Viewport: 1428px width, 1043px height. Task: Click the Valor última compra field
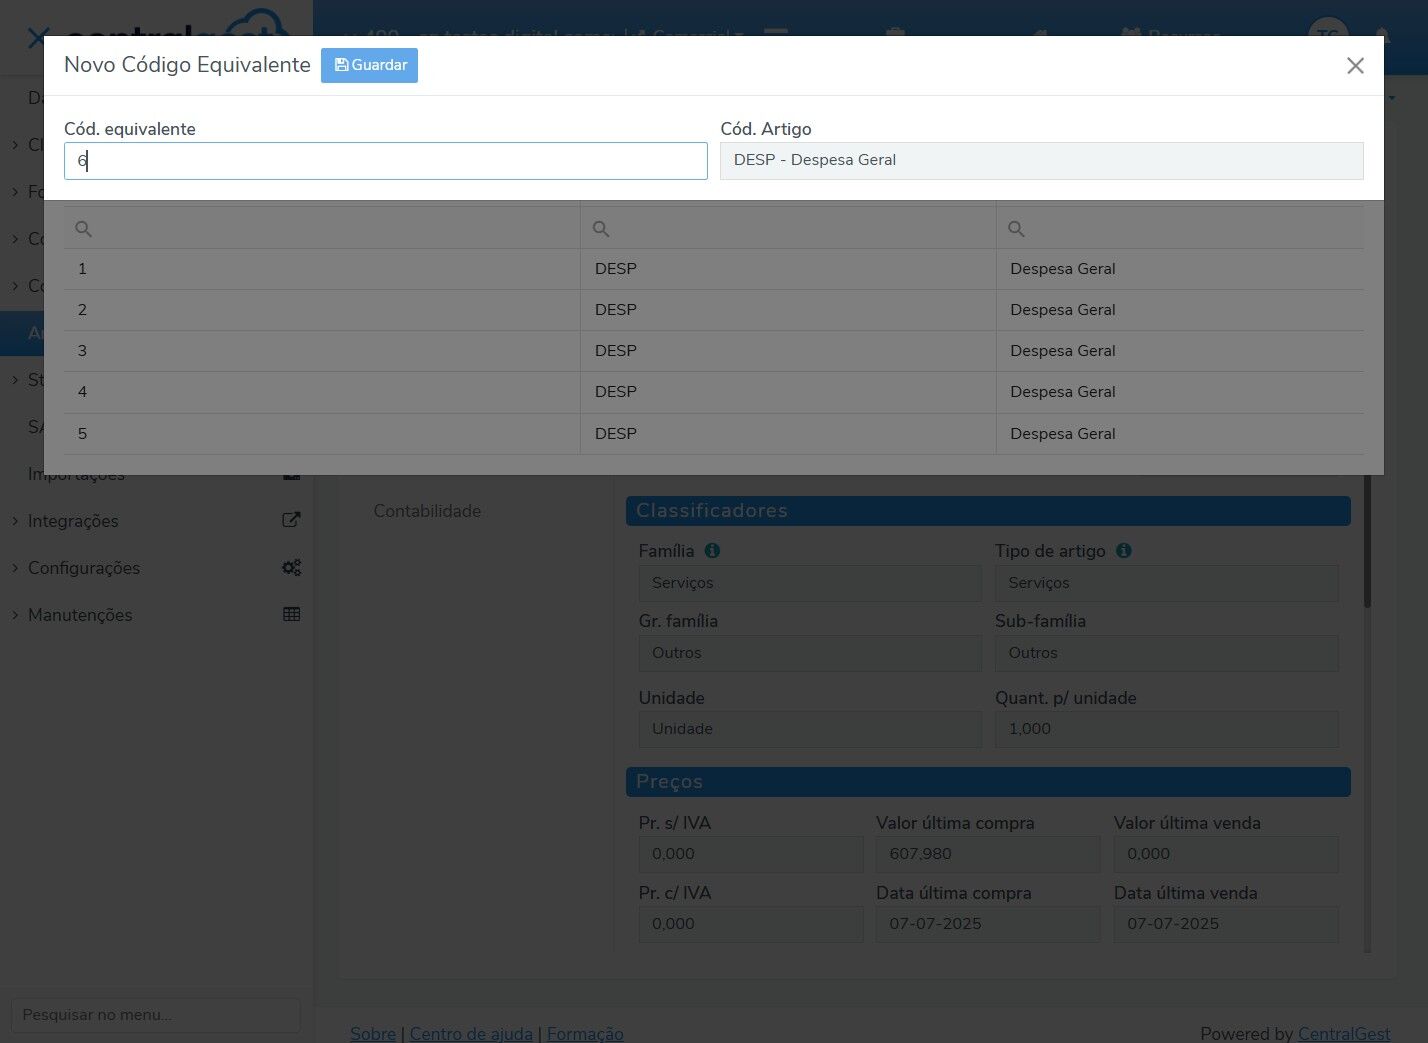(x=988, y=854)
